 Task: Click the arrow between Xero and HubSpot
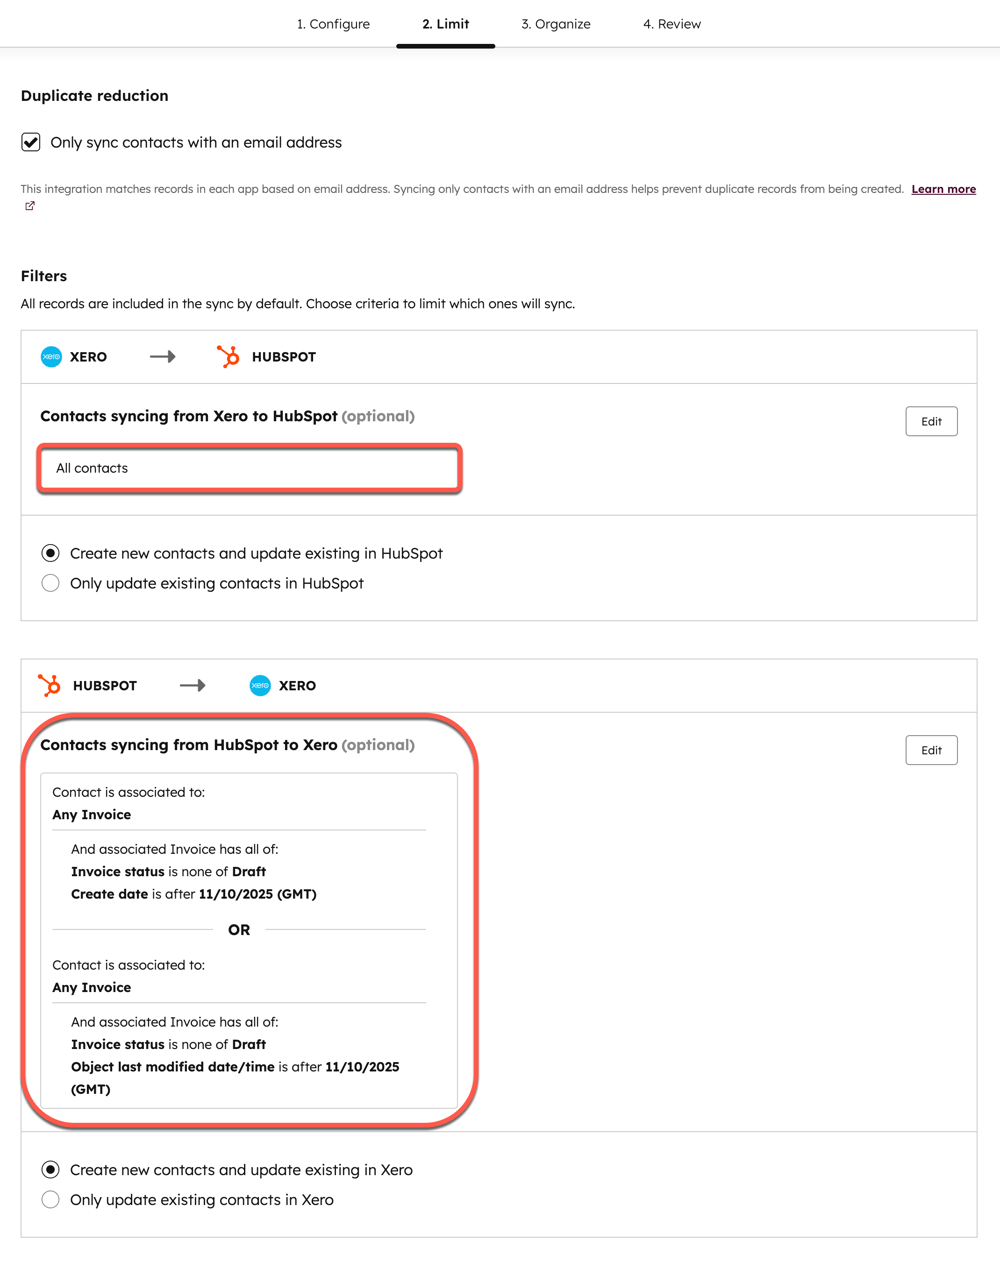tap(162, 356)
